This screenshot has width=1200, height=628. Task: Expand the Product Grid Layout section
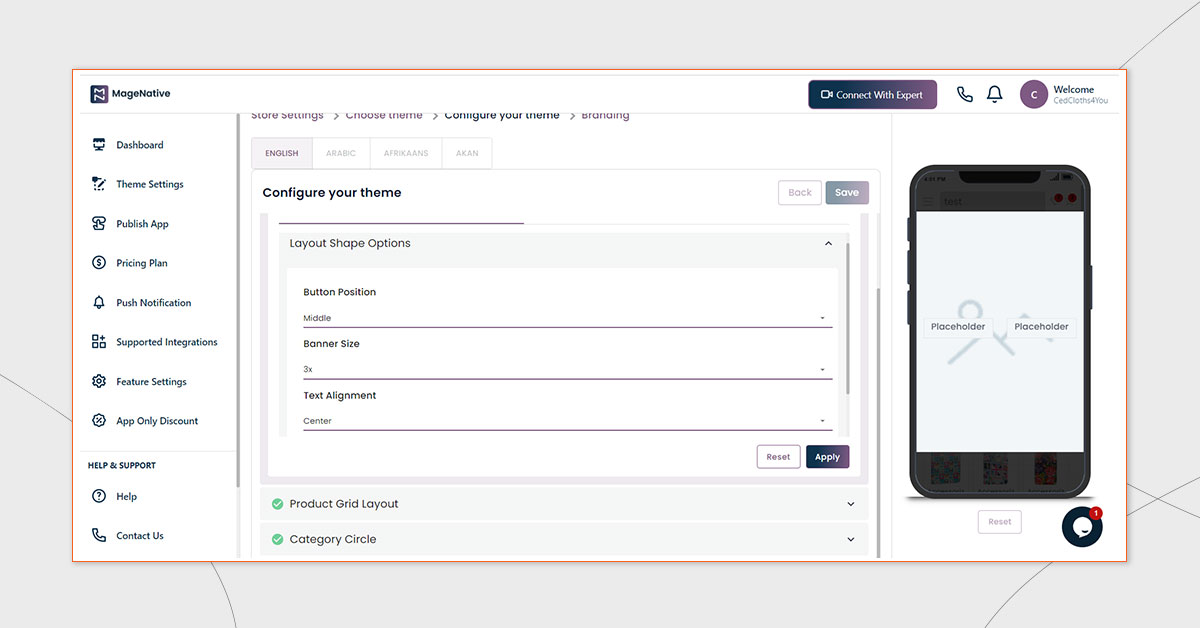565,504
